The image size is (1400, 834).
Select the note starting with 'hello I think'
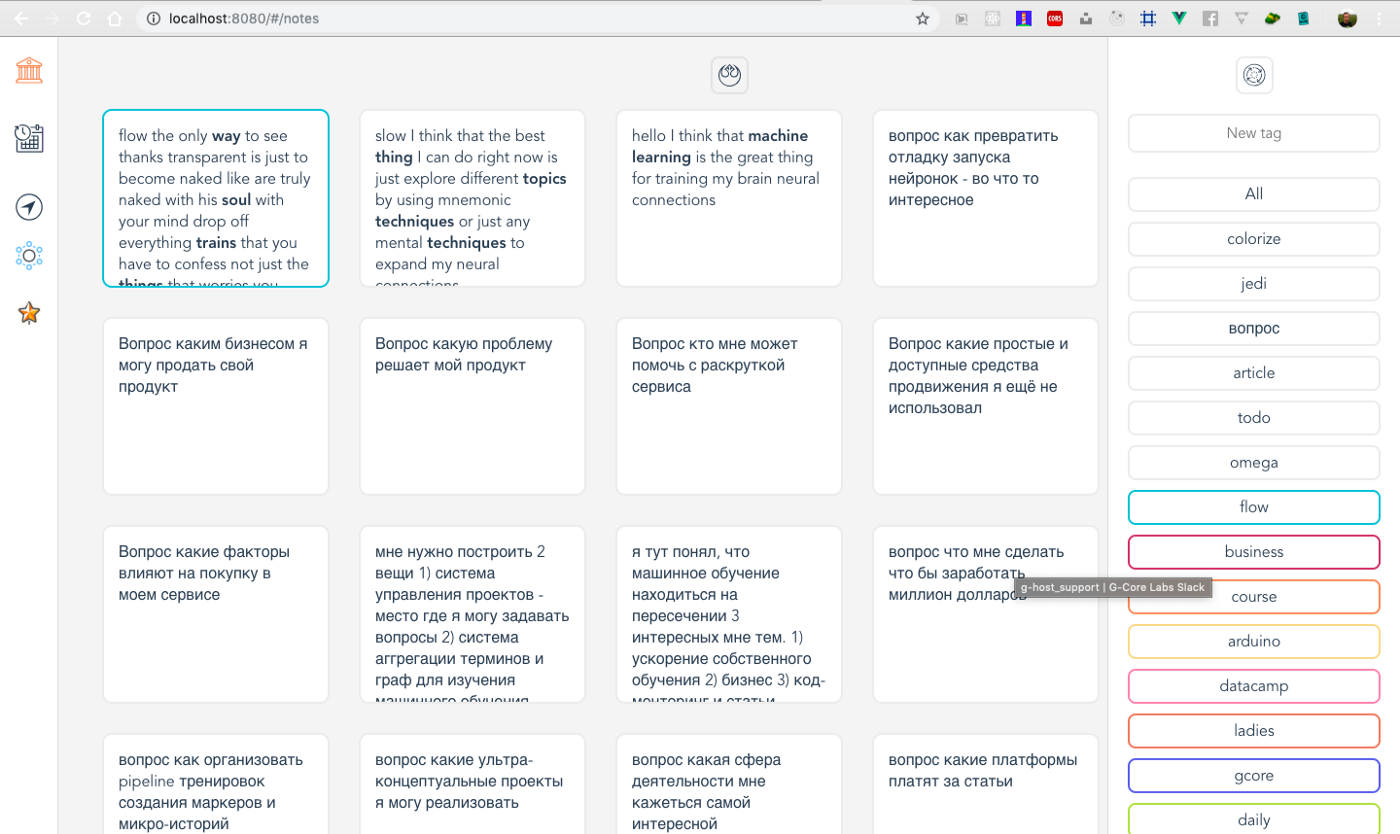[x=728, y=198]
